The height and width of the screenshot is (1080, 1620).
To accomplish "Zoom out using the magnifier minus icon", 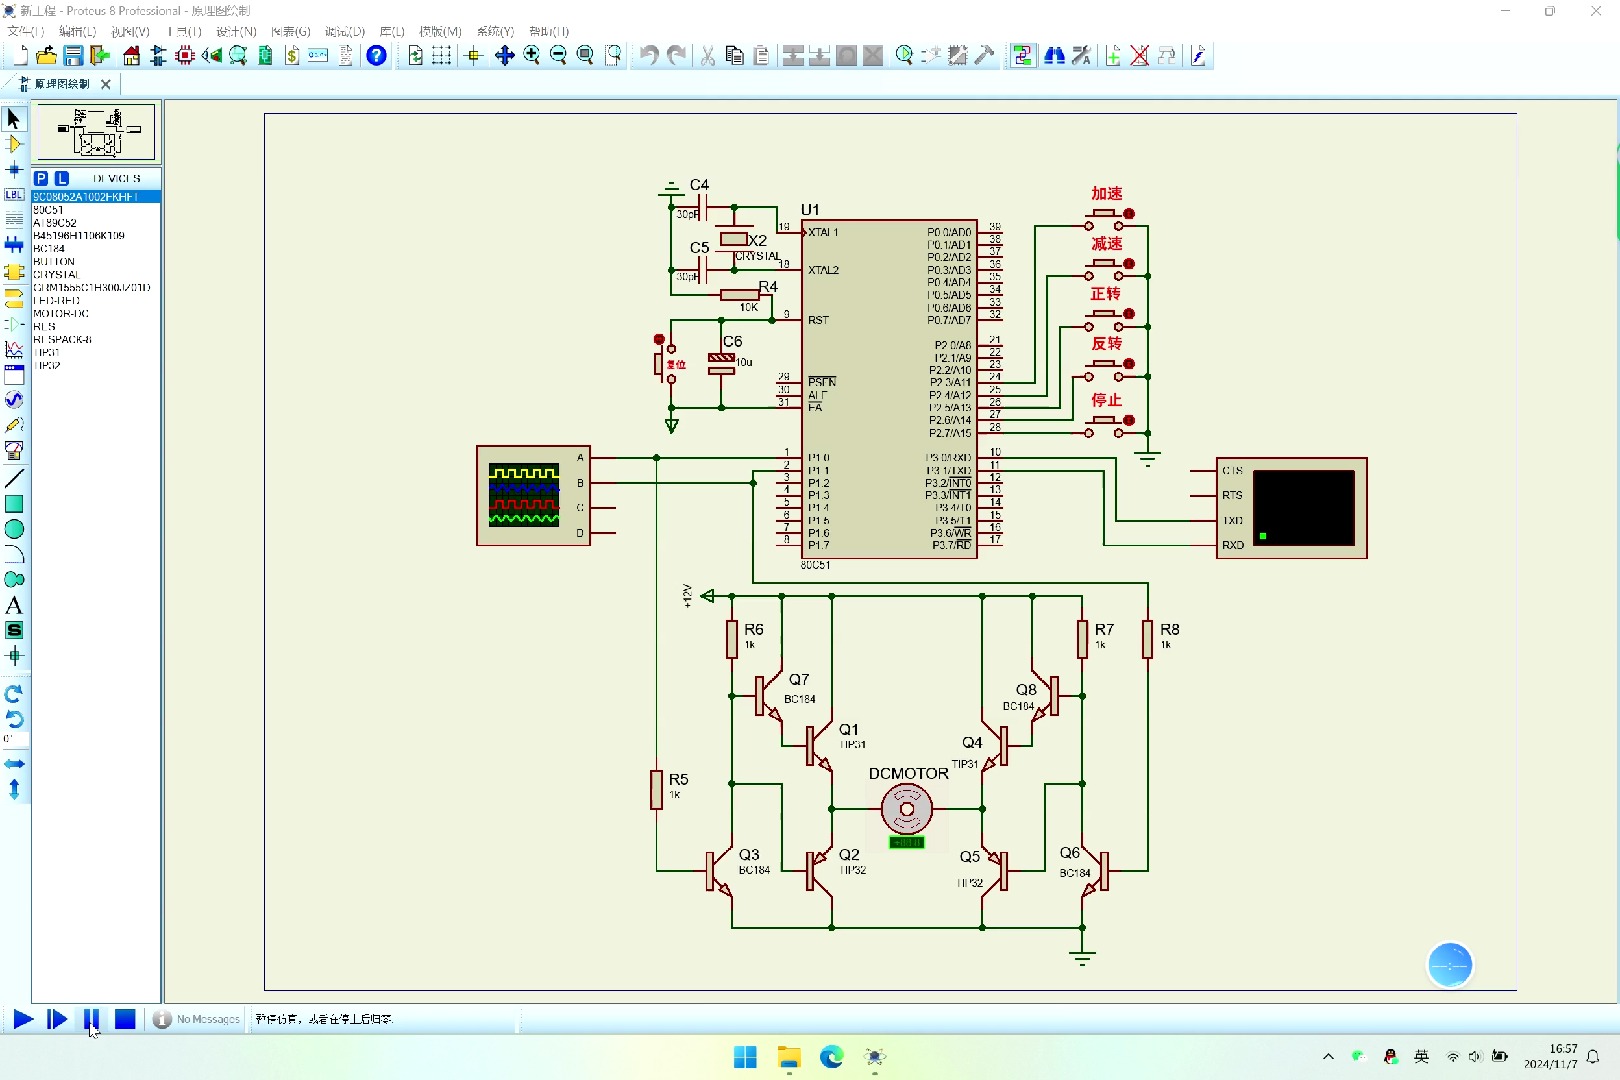I will pos(558,56).
